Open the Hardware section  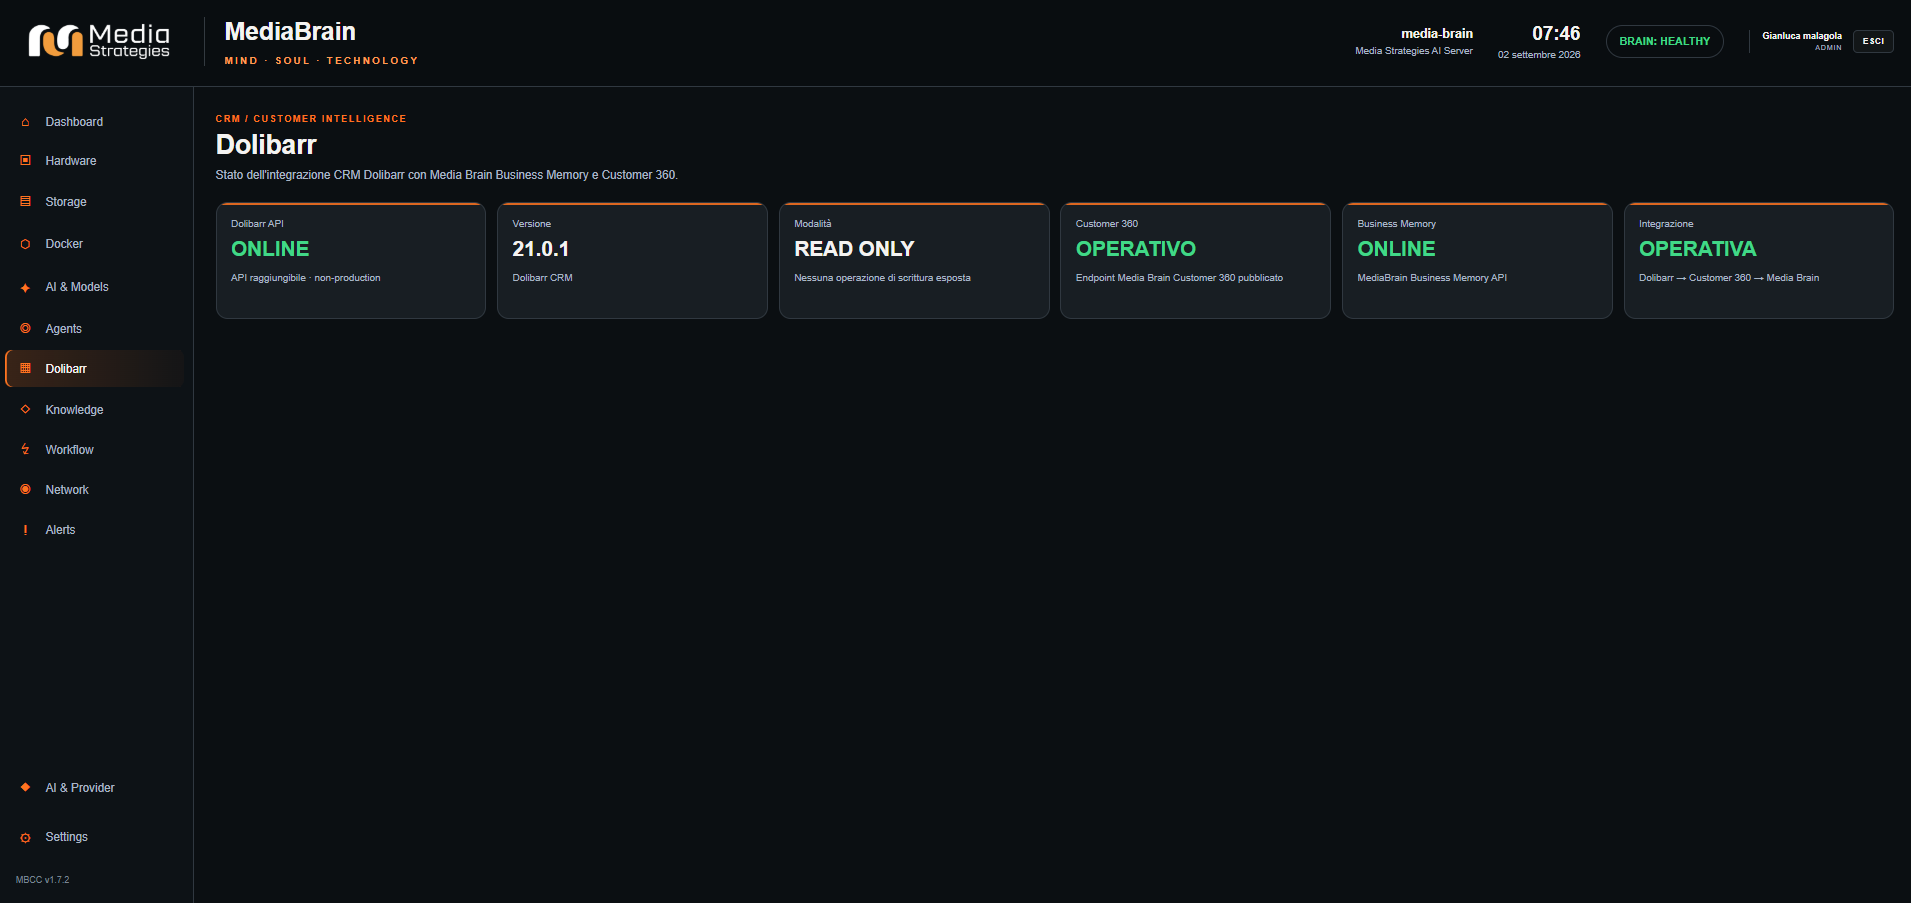coord(96,160)
